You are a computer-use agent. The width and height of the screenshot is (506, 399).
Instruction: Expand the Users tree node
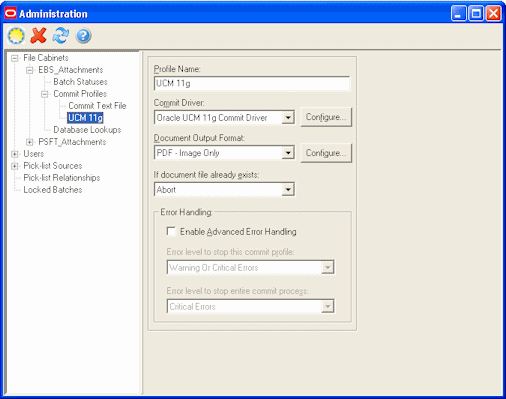click(14, 154)
